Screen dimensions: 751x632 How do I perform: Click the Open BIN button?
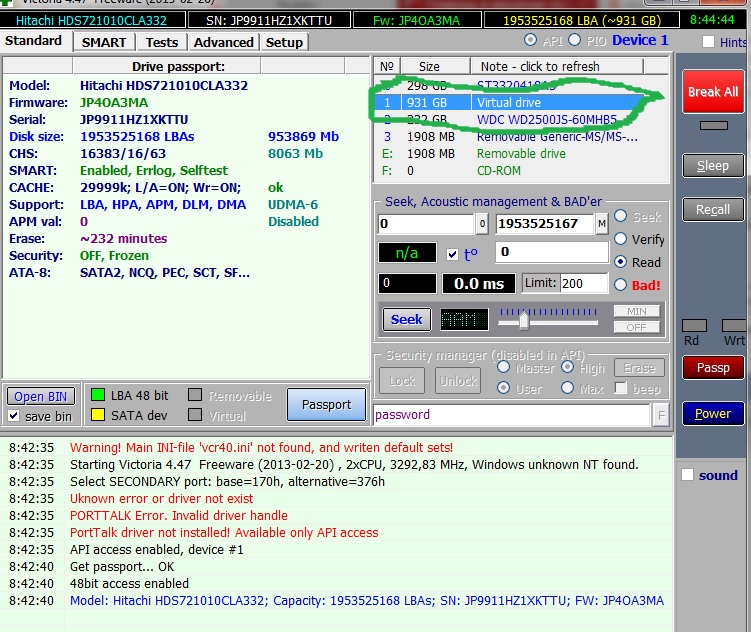pyautogui.click(x=41, y=396)
